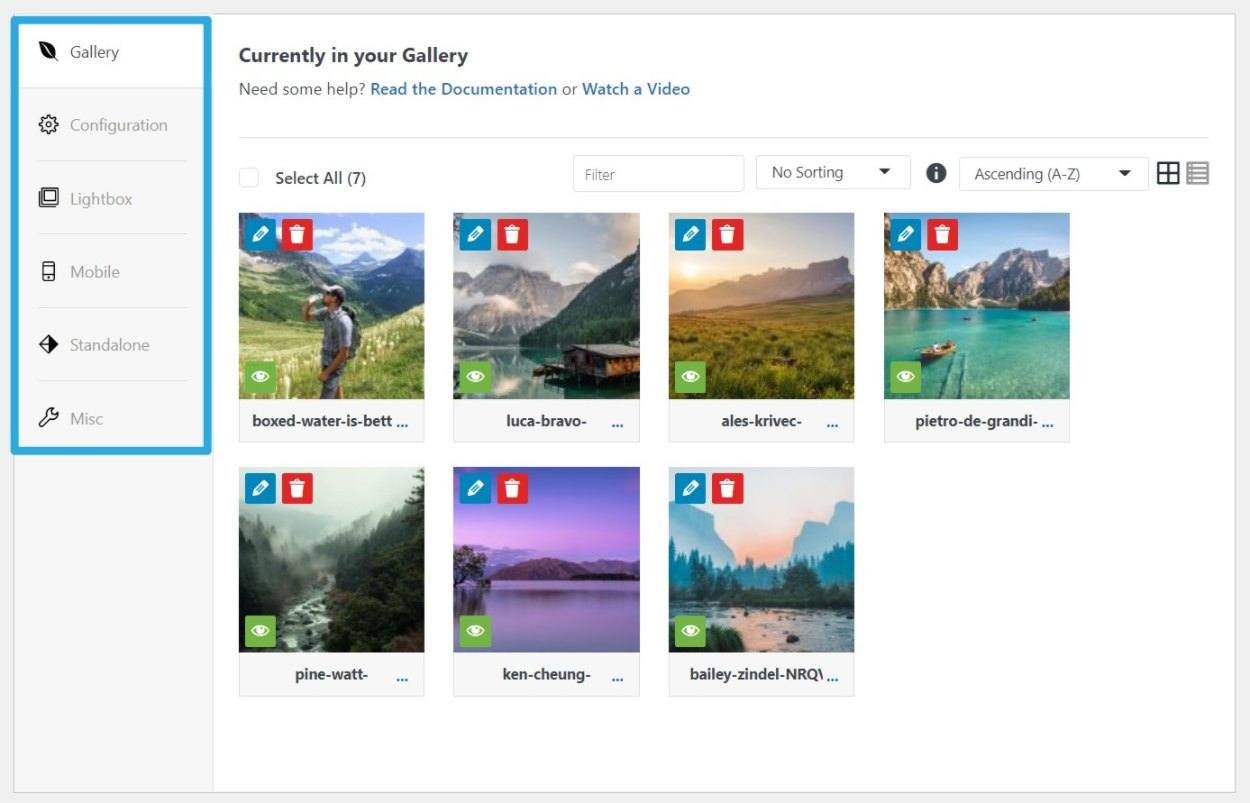Expand the ellipsis next to ken-cheung-
1250x803 pixels.
tap(617, 678)
